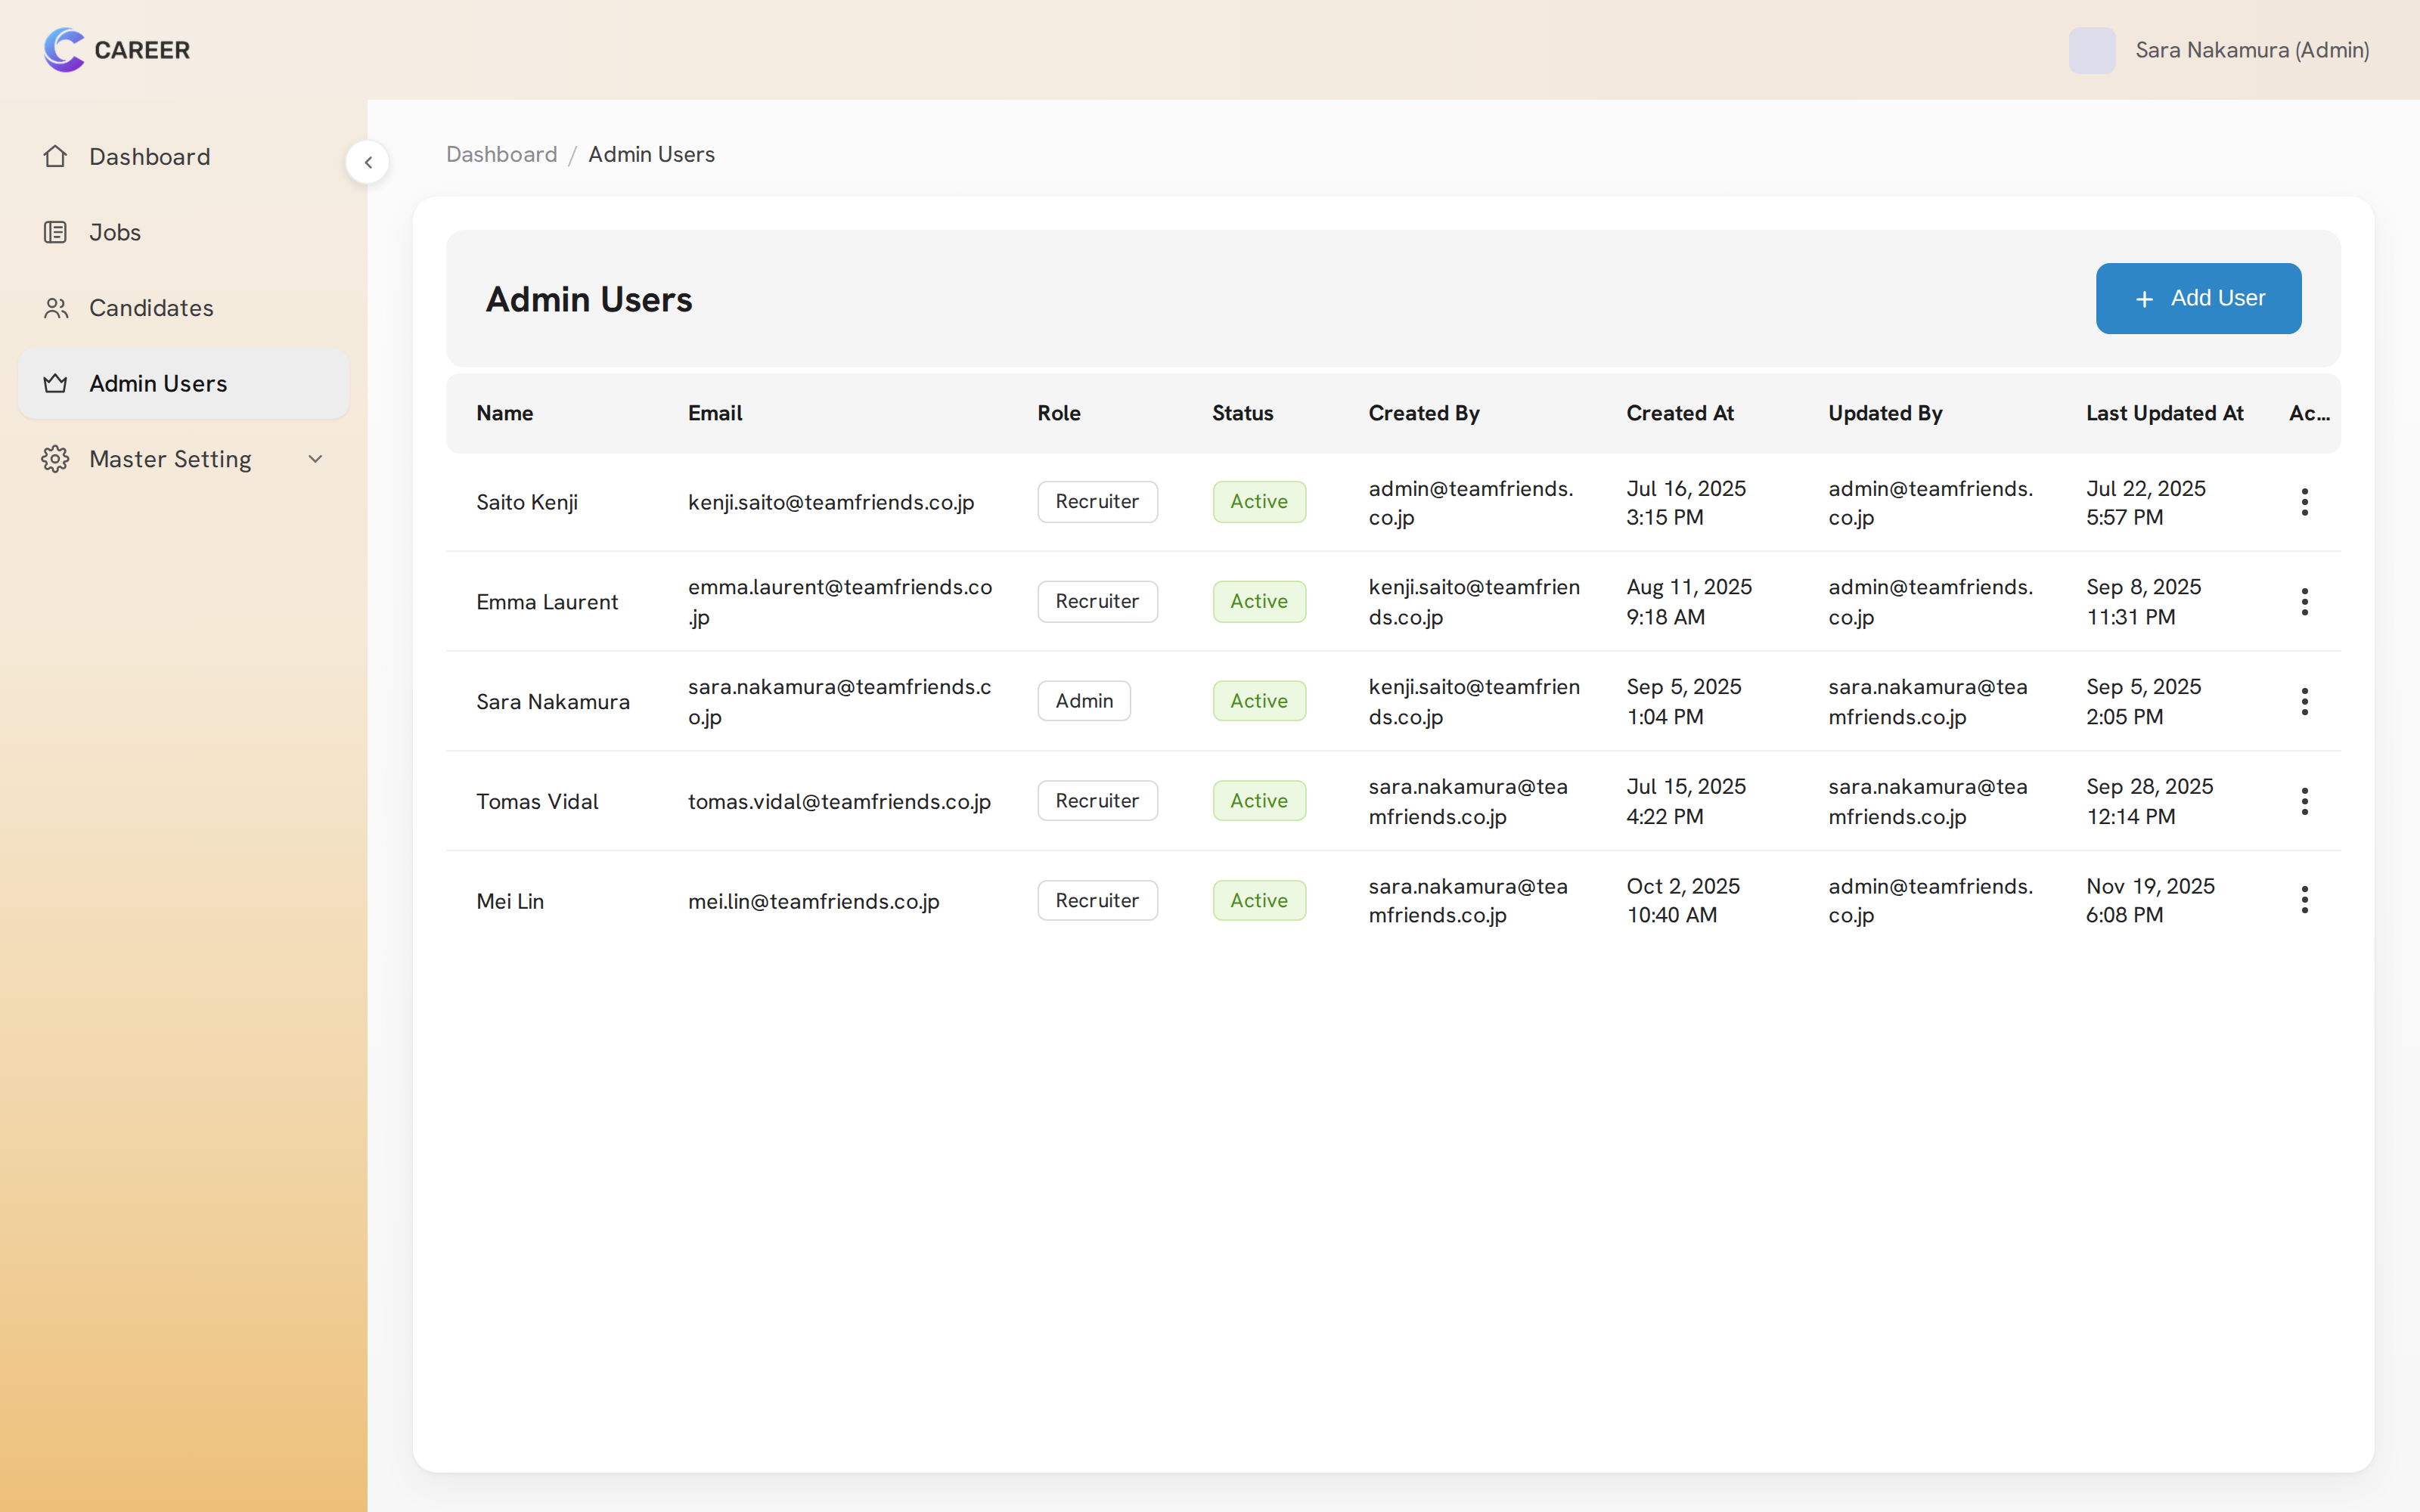The image size is (2420, 1512).
Task: Click Sara Nakamura (Admin) profile name
Action: tap(2252, 50)
